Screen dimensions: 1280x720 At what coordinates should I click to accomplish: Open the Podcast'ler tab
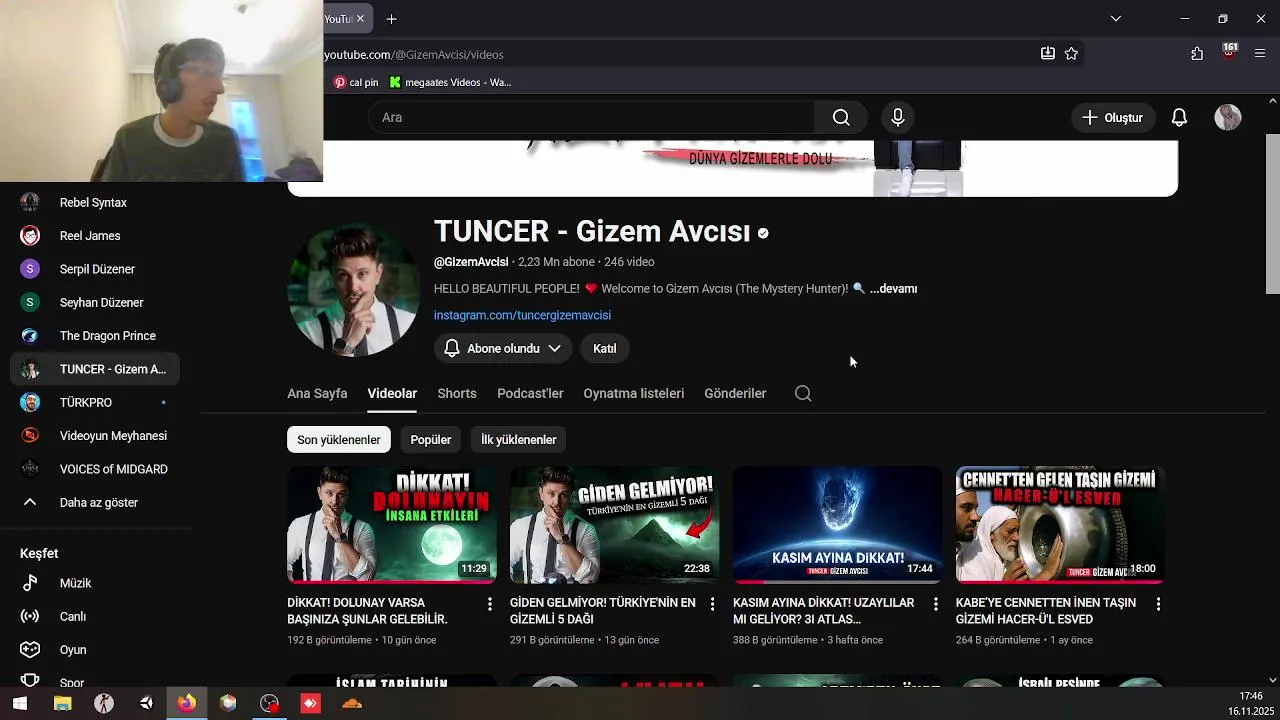pos(530,393)
